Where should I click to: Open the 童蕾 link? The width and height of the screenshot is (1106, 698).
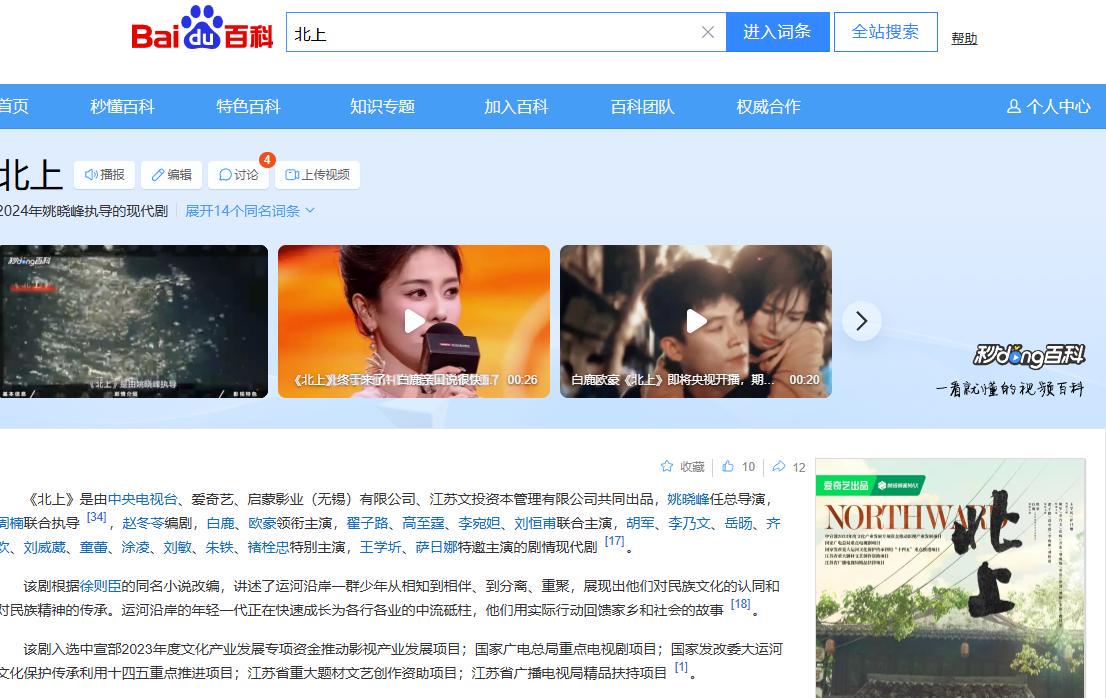(93, 547)
